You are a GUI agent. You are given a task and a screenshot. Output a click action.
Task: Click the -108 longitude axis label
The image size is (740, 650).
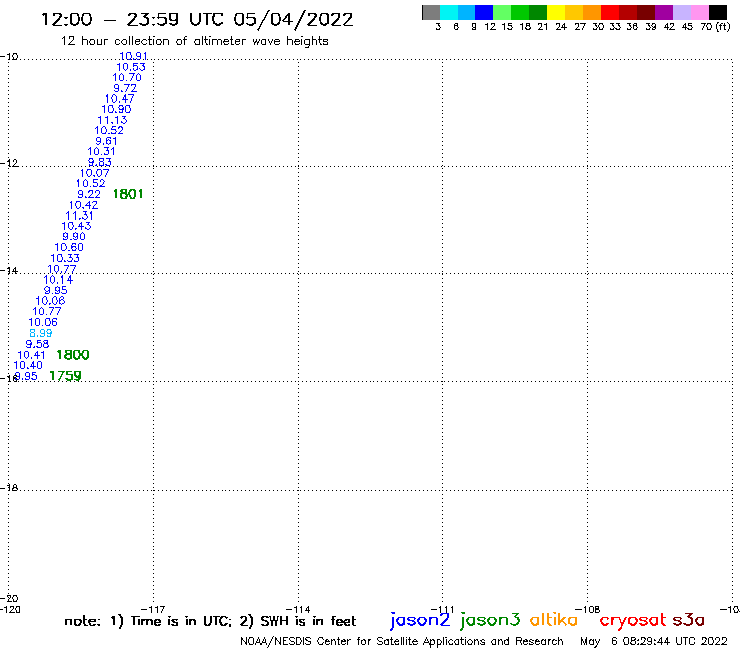(588, 609)
